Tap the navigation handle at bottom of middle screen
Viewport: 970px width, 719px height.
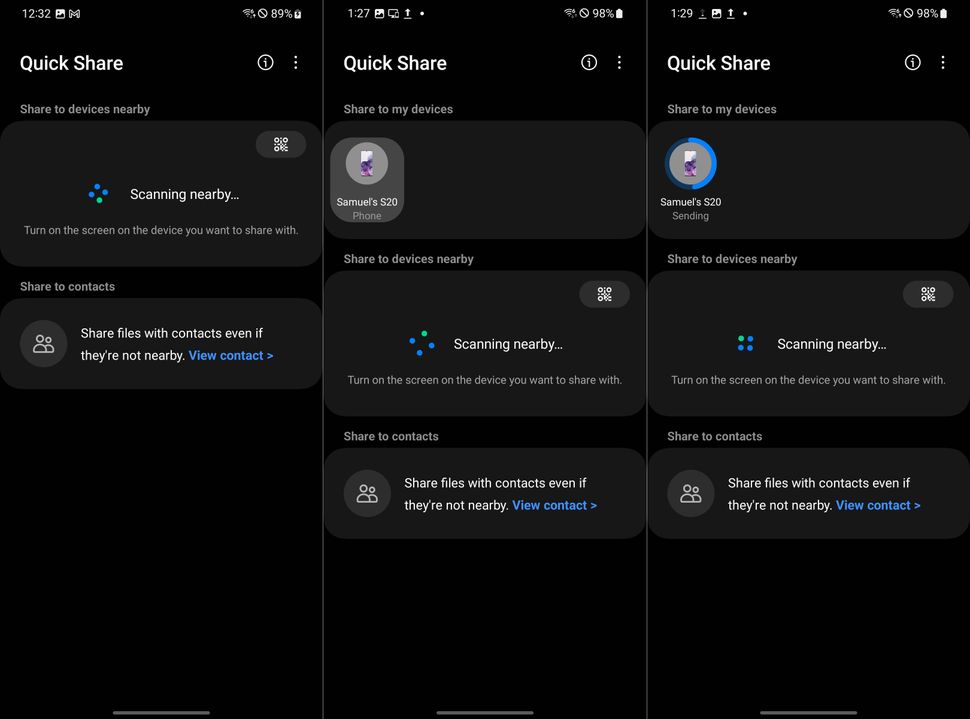[484, 712]
